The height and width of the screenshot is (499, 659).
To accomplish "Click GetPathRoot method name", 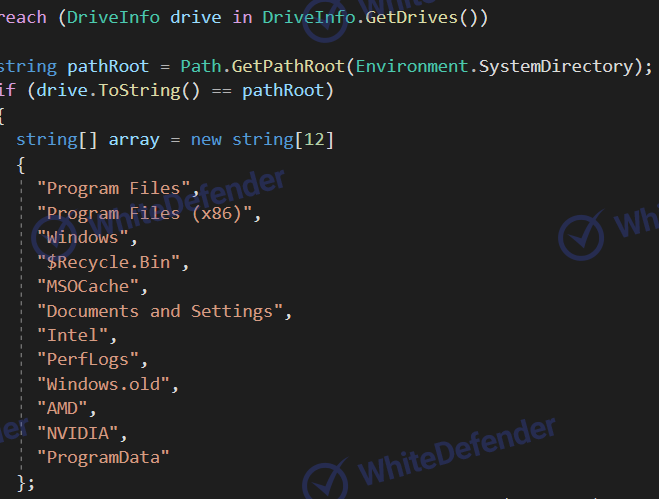I will (288, 66).
